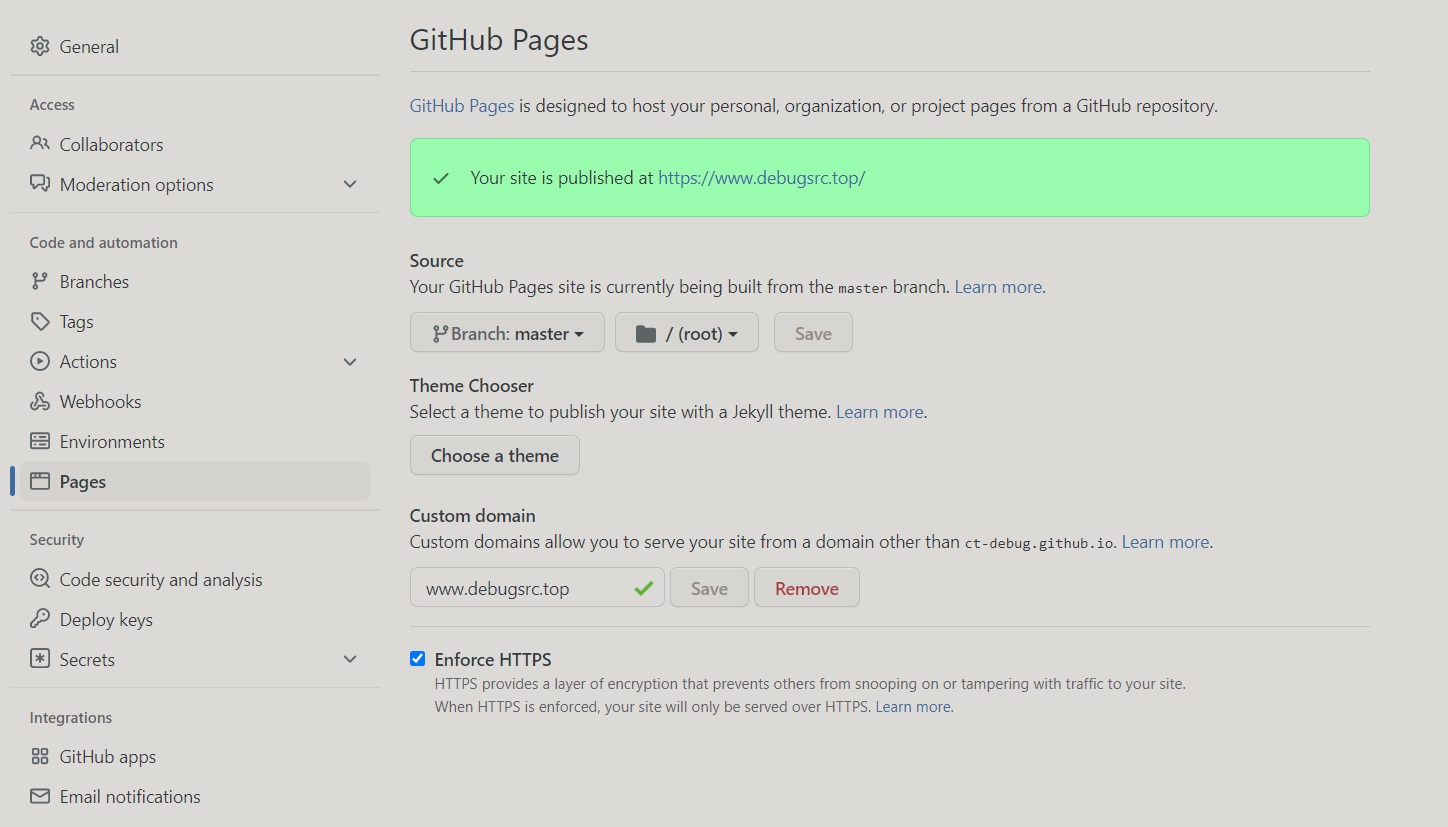The height and width of the screenshot is (827, 1448).
Task: Click the Branches git-branch icon
Action: pos(40,282)
